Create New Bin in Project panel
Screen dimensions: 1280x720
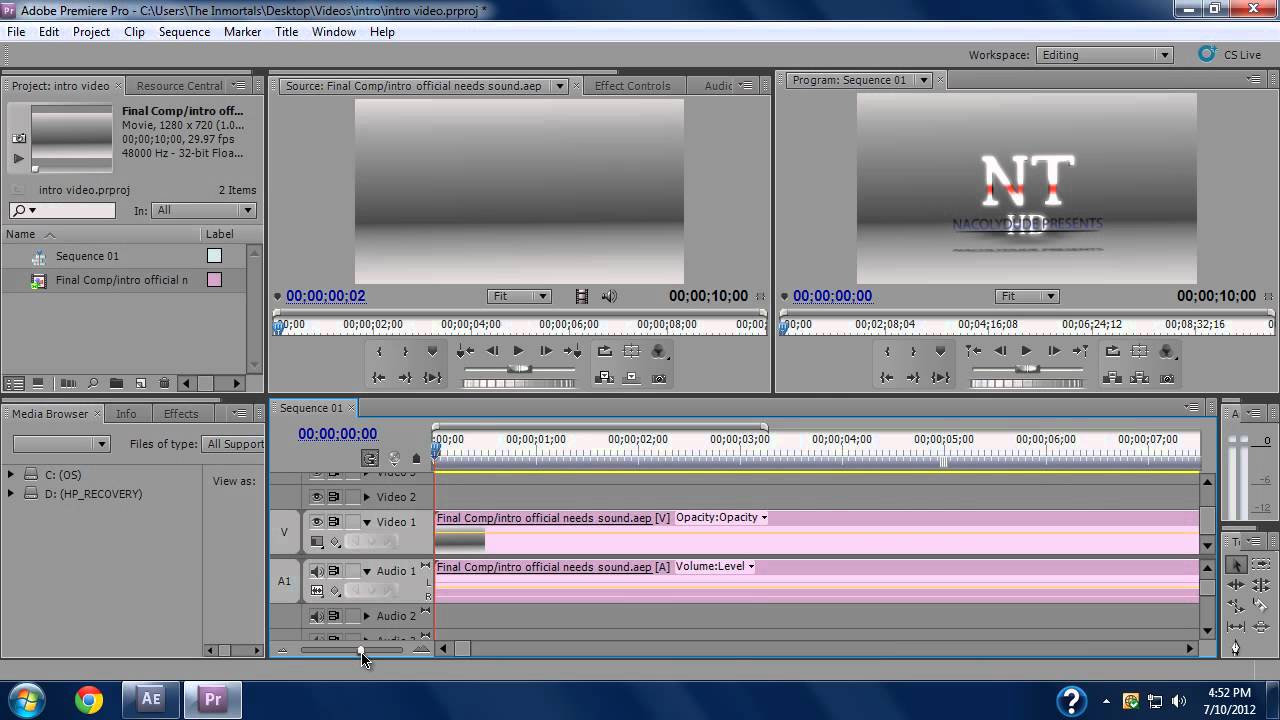pyautogui.click(x=116, y=383)
